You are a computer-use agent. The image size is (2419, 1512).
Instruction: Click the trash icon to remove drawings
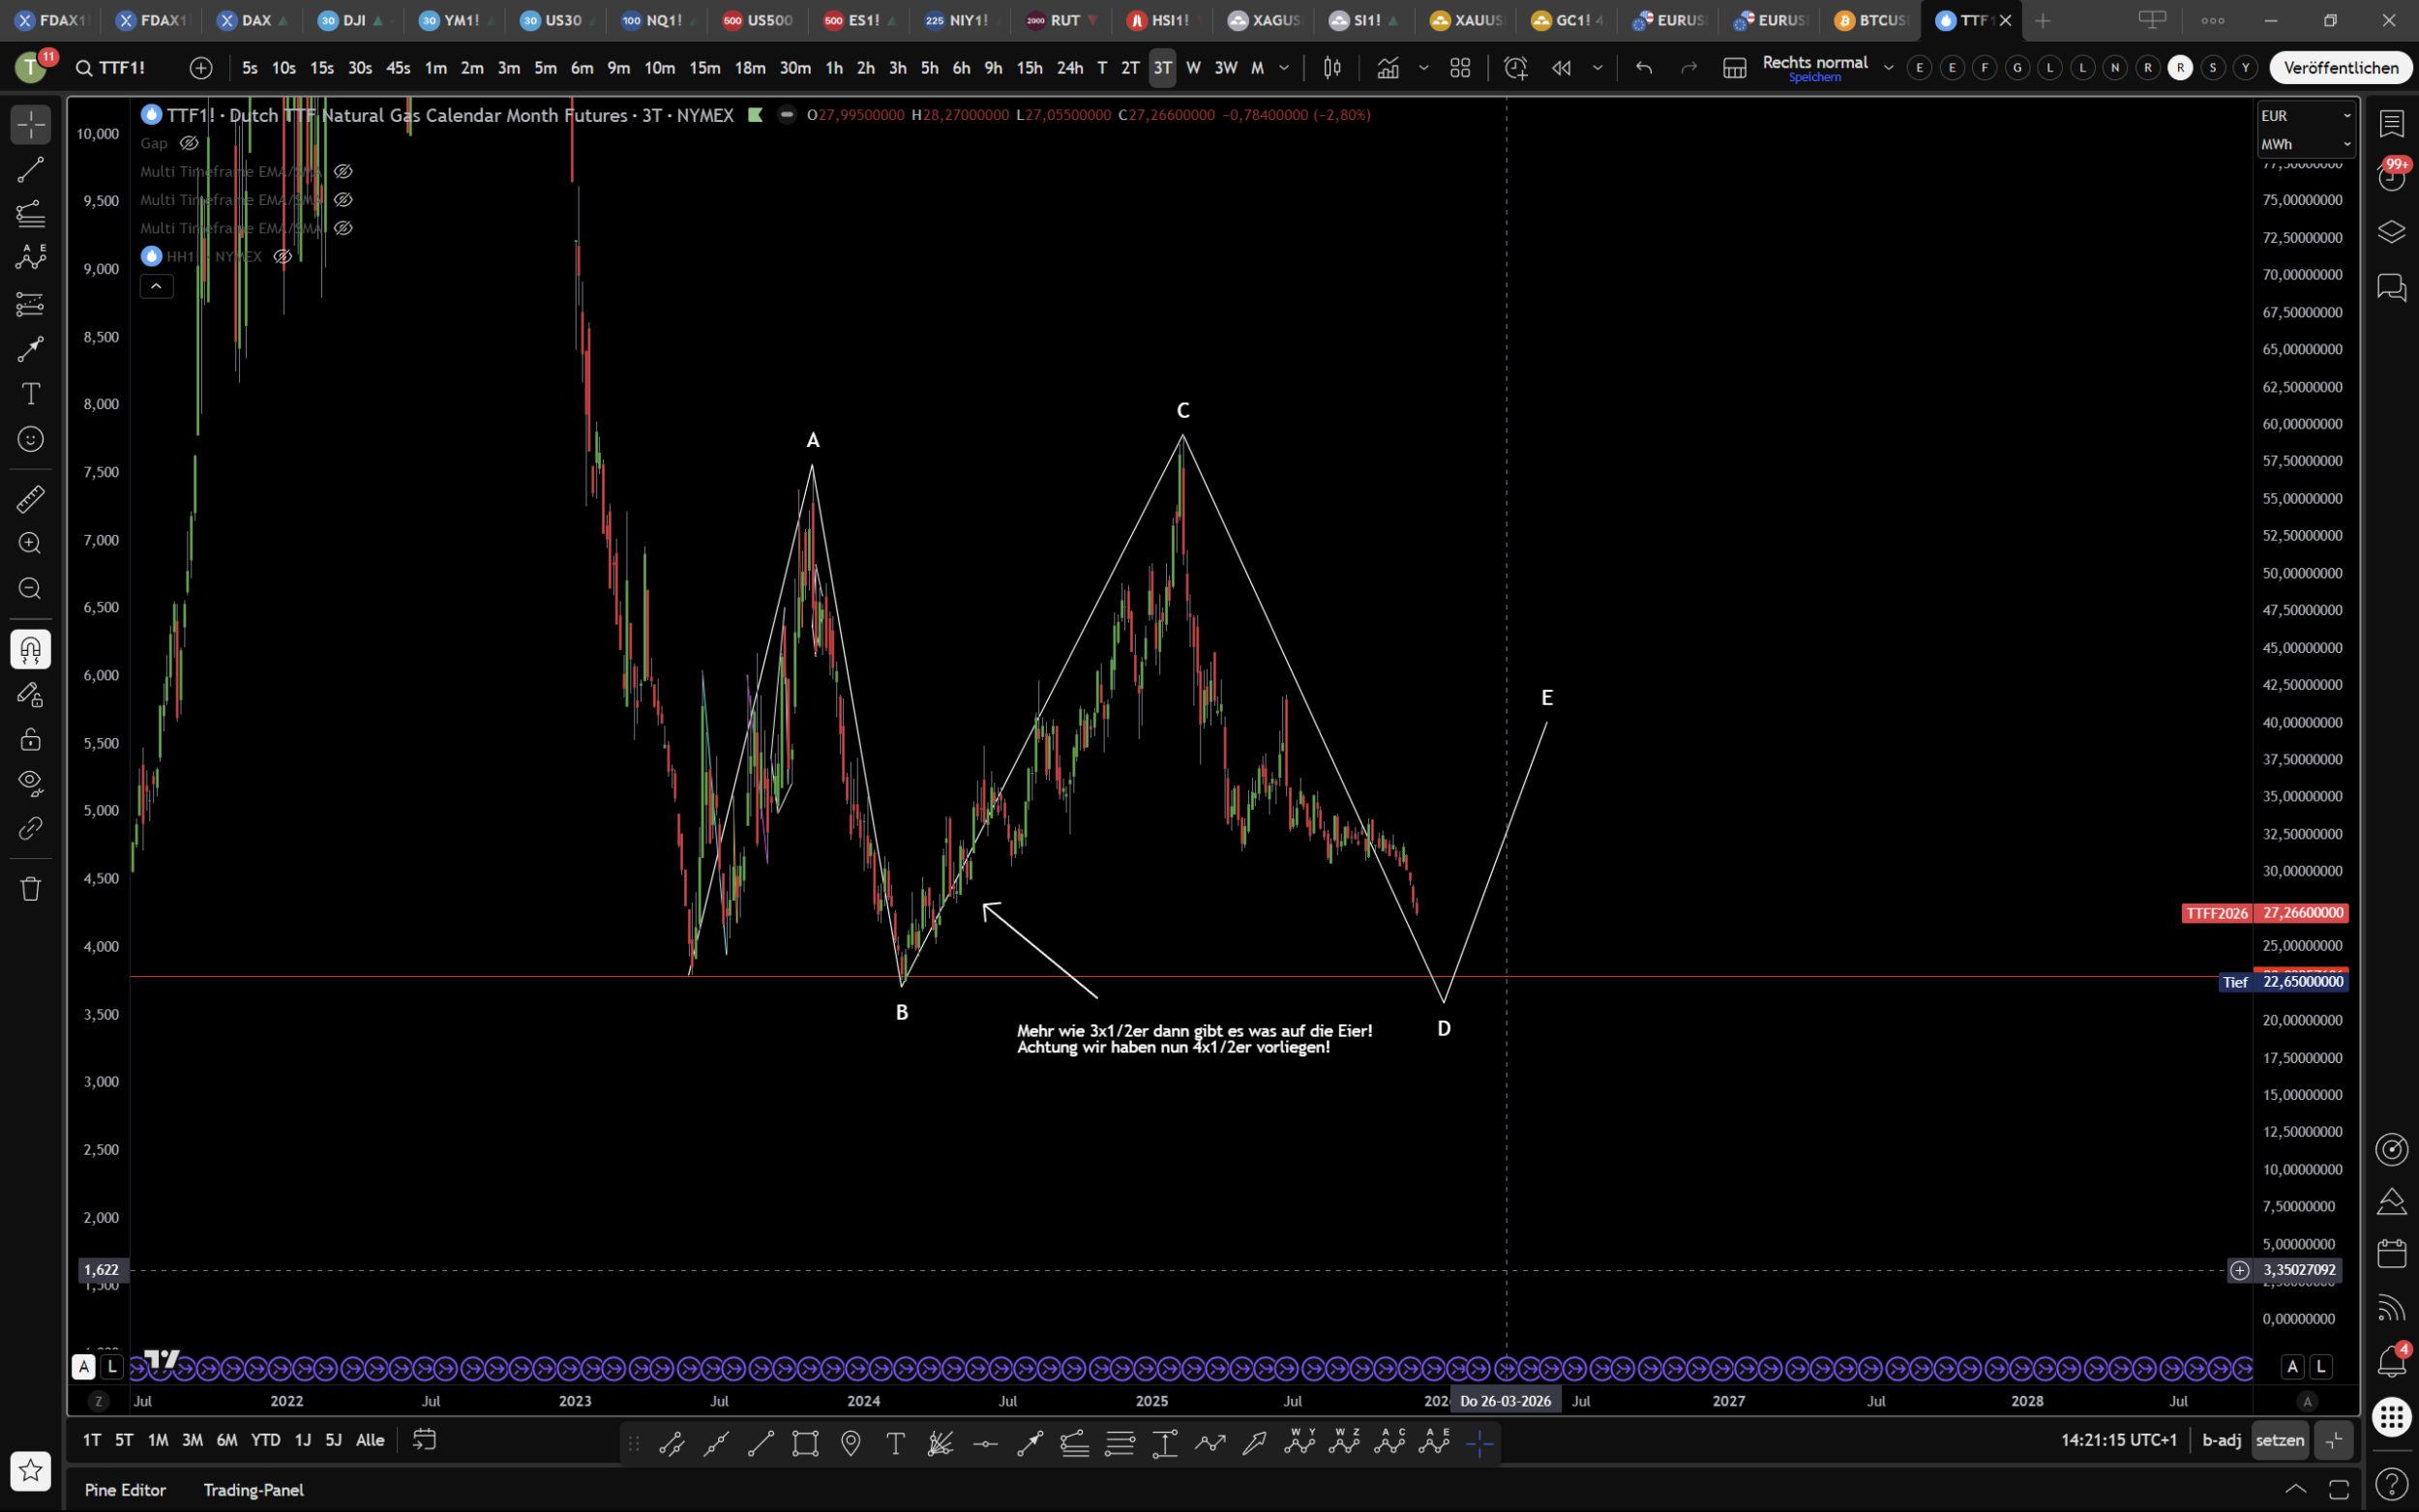tap(30, 889)
